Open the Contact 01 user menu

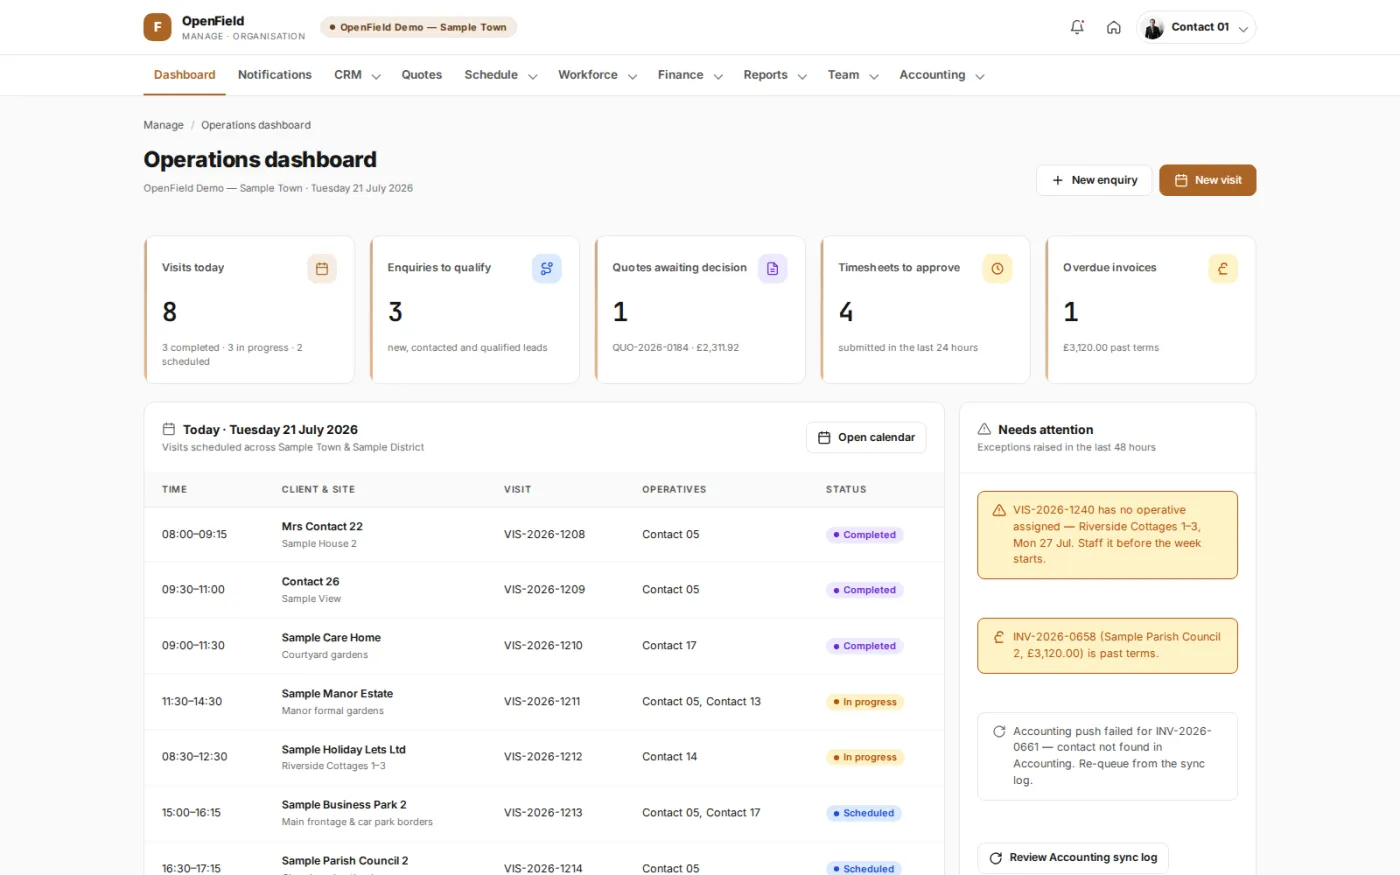[x=1196, y=27]
